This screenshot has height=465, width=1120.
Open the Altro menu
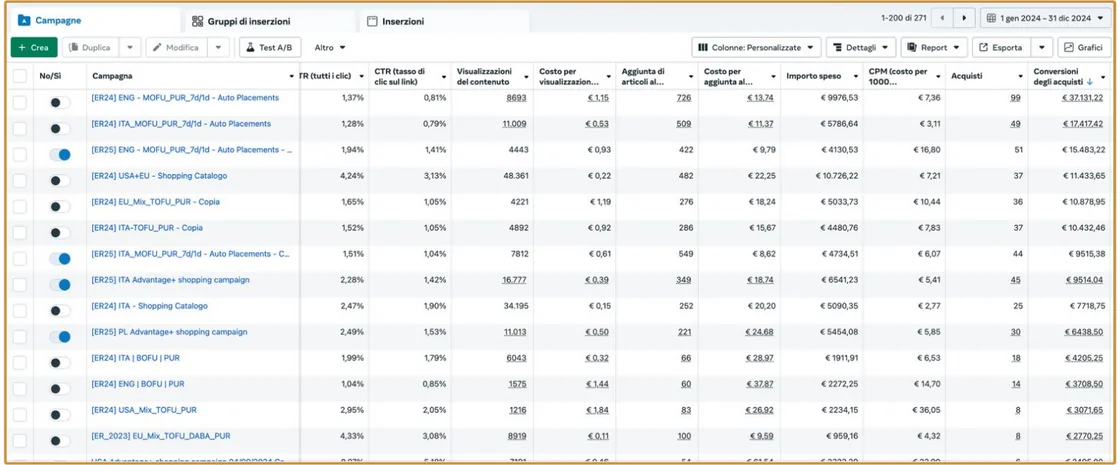pyautogui.click(x=330, y=48)
